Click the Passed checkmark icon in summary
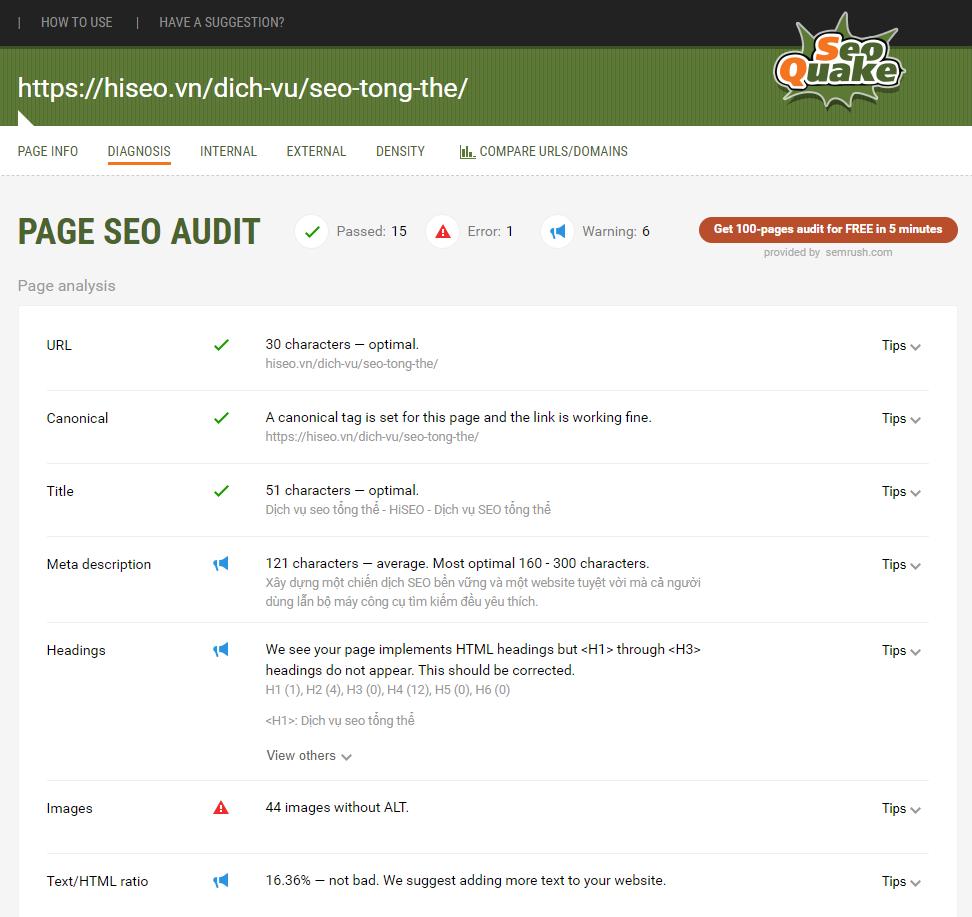 pos(311,231)
